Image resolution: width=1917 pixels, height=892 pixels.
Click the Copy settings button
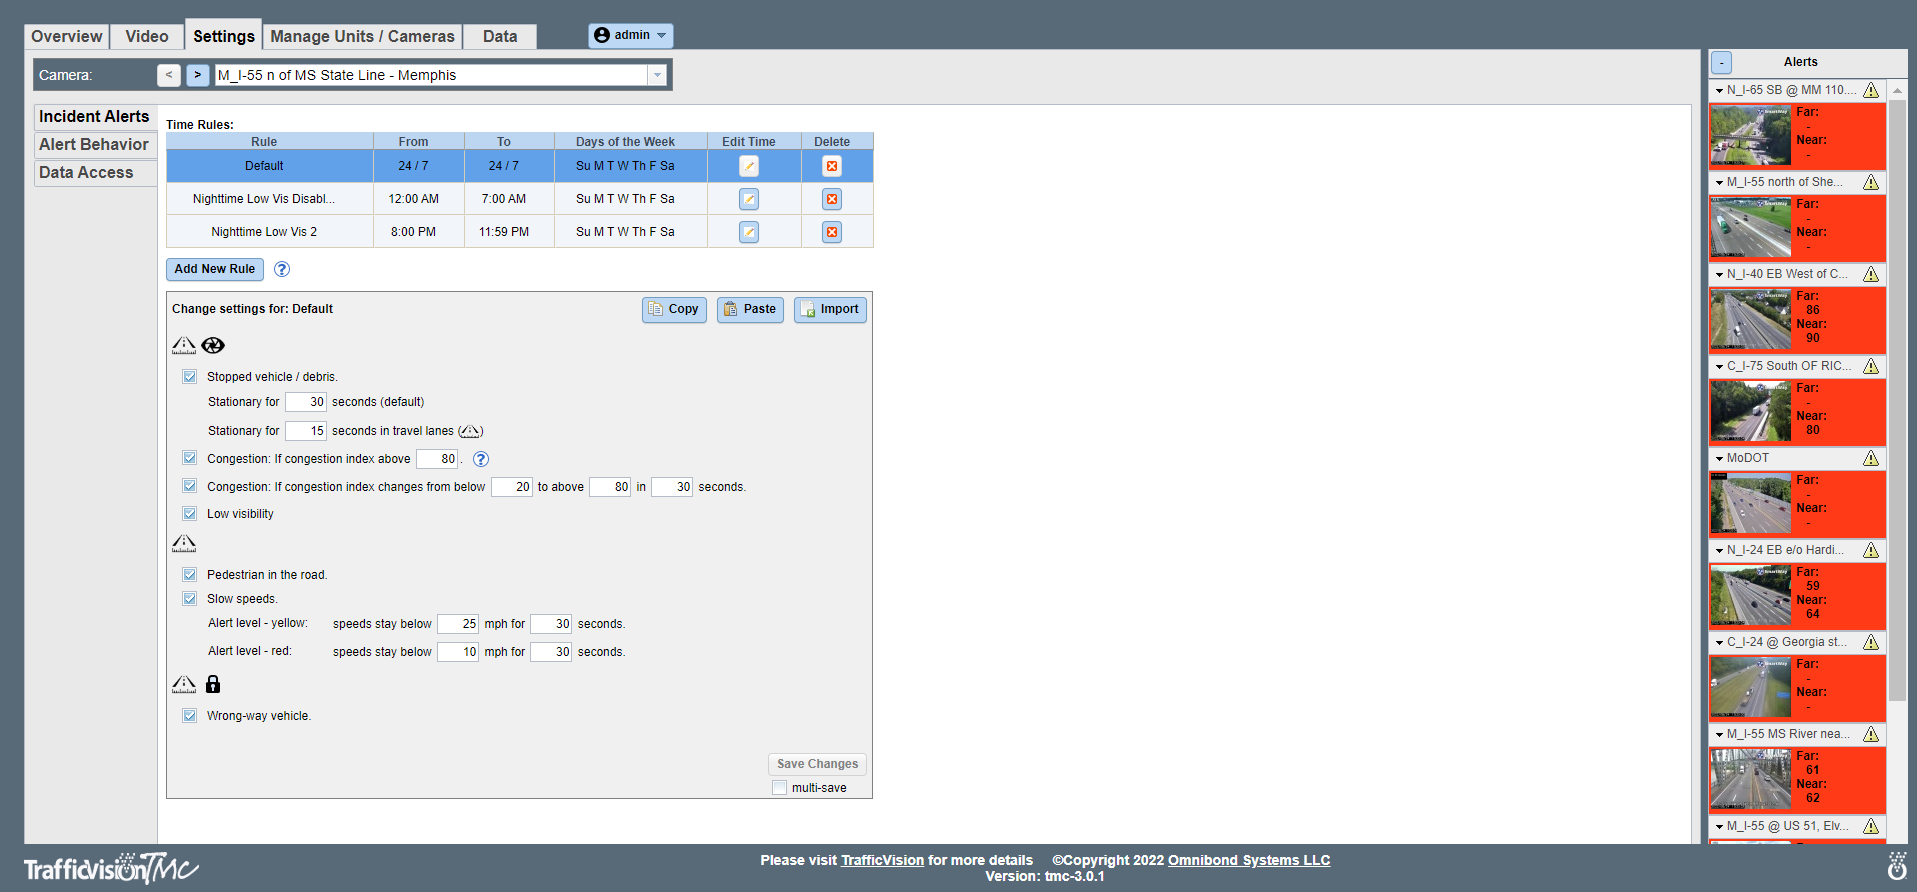pyautogui.click(x=674, y=310)
